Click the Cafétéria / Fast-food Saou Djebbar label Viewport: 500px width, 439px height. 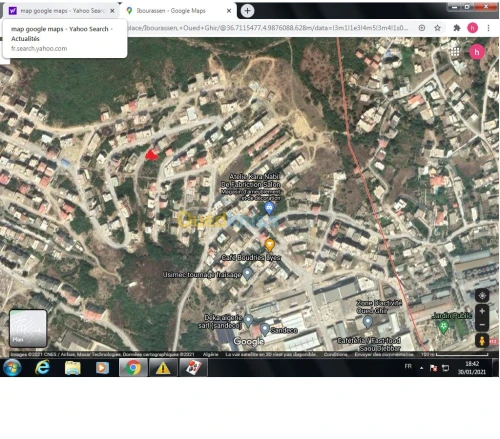(369, 344)
